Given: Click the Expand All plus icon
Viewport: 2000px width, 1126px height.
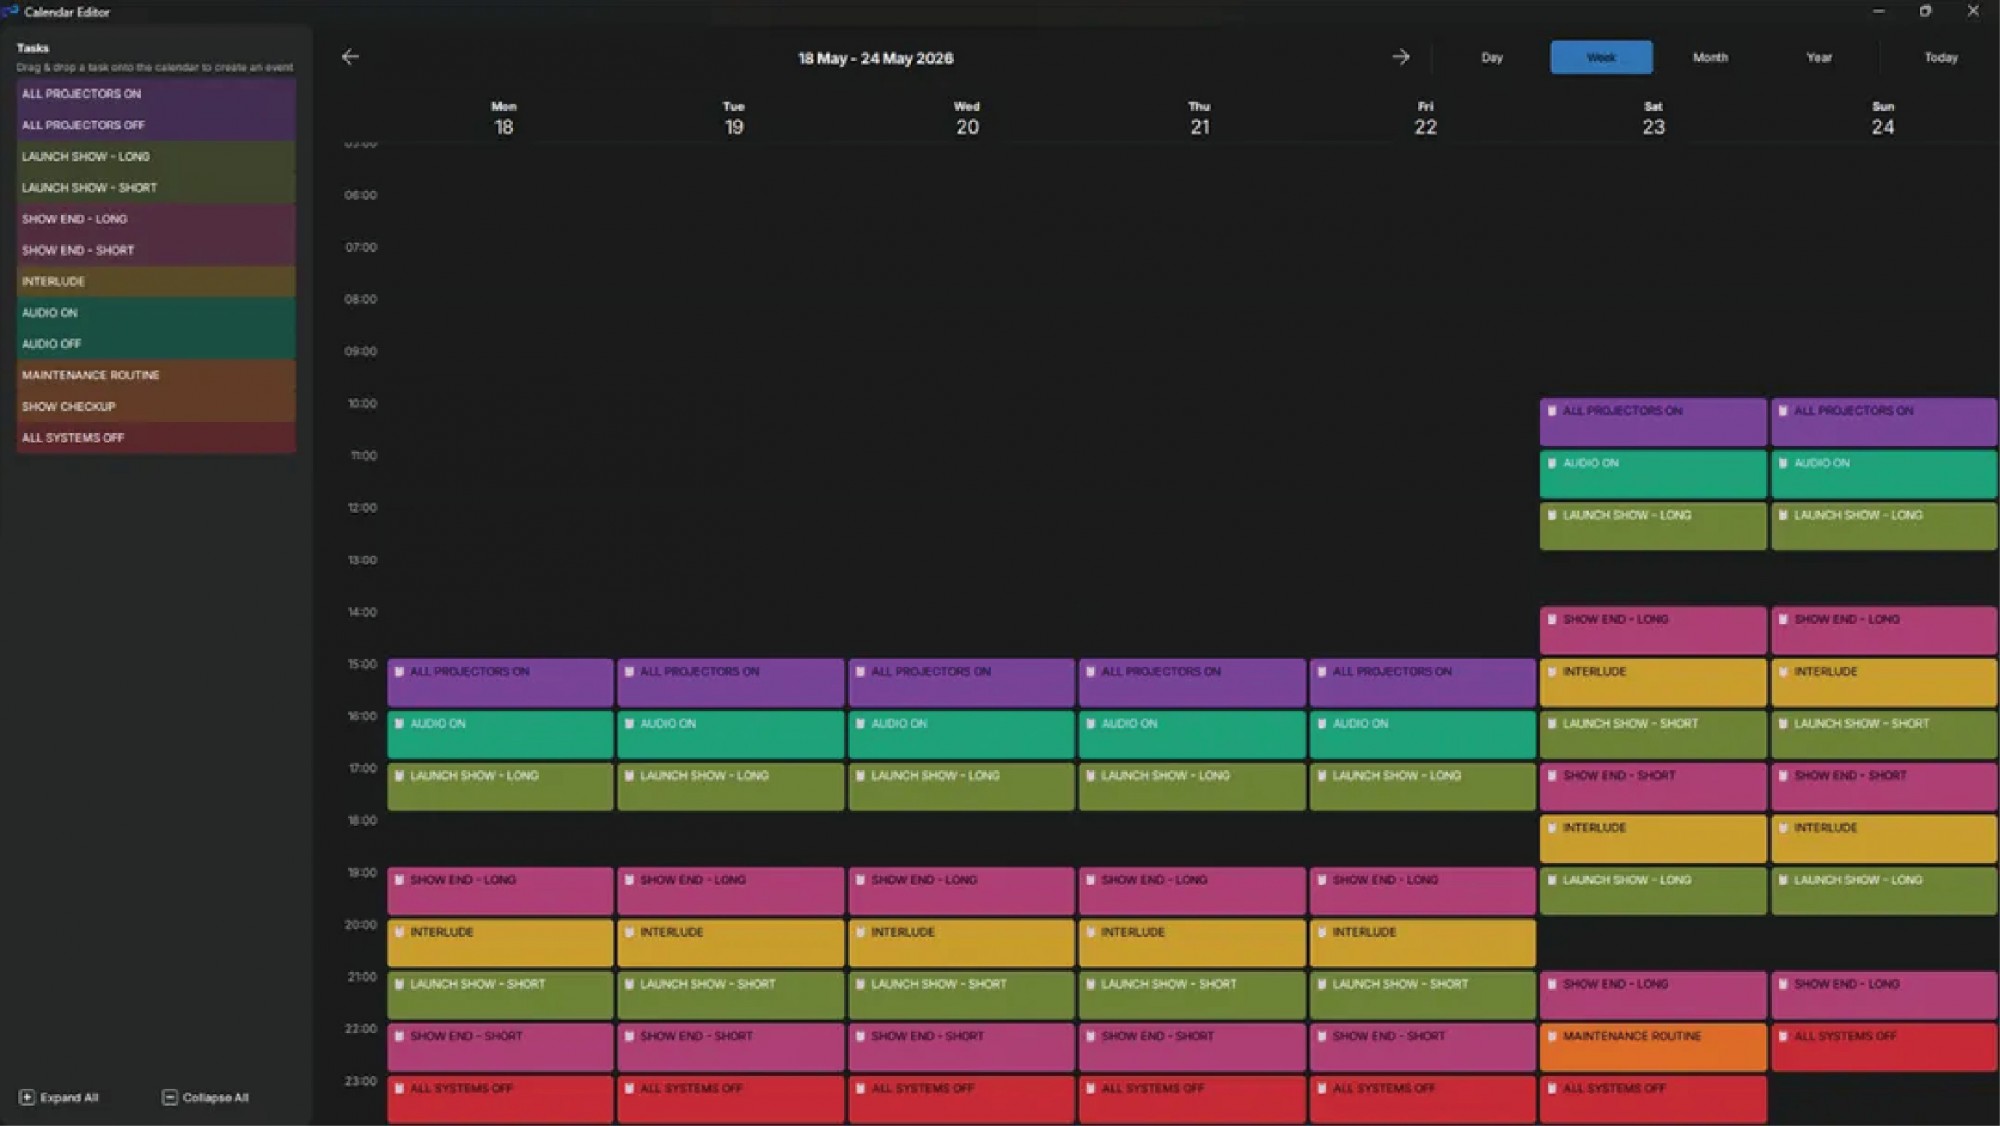Looking at the screenshot, I should coord(27,1097).
